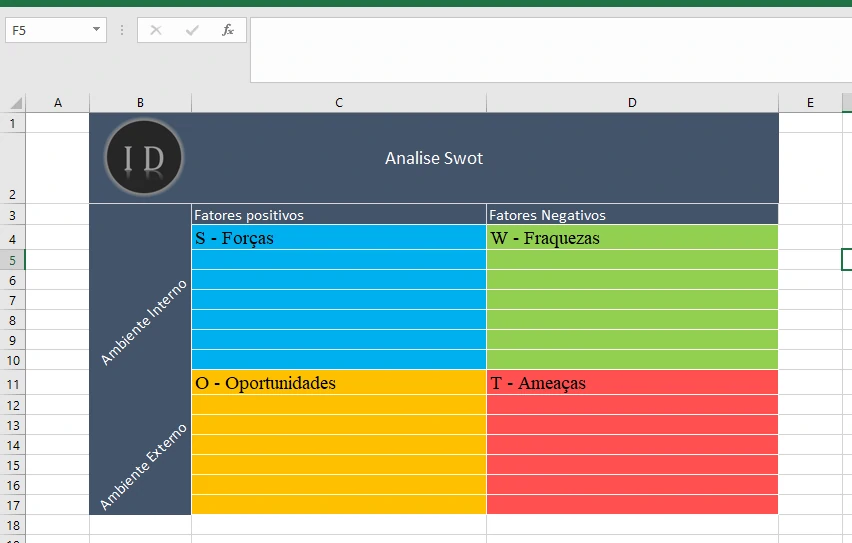Select column D header
The image size is (852, 543).
632,103
